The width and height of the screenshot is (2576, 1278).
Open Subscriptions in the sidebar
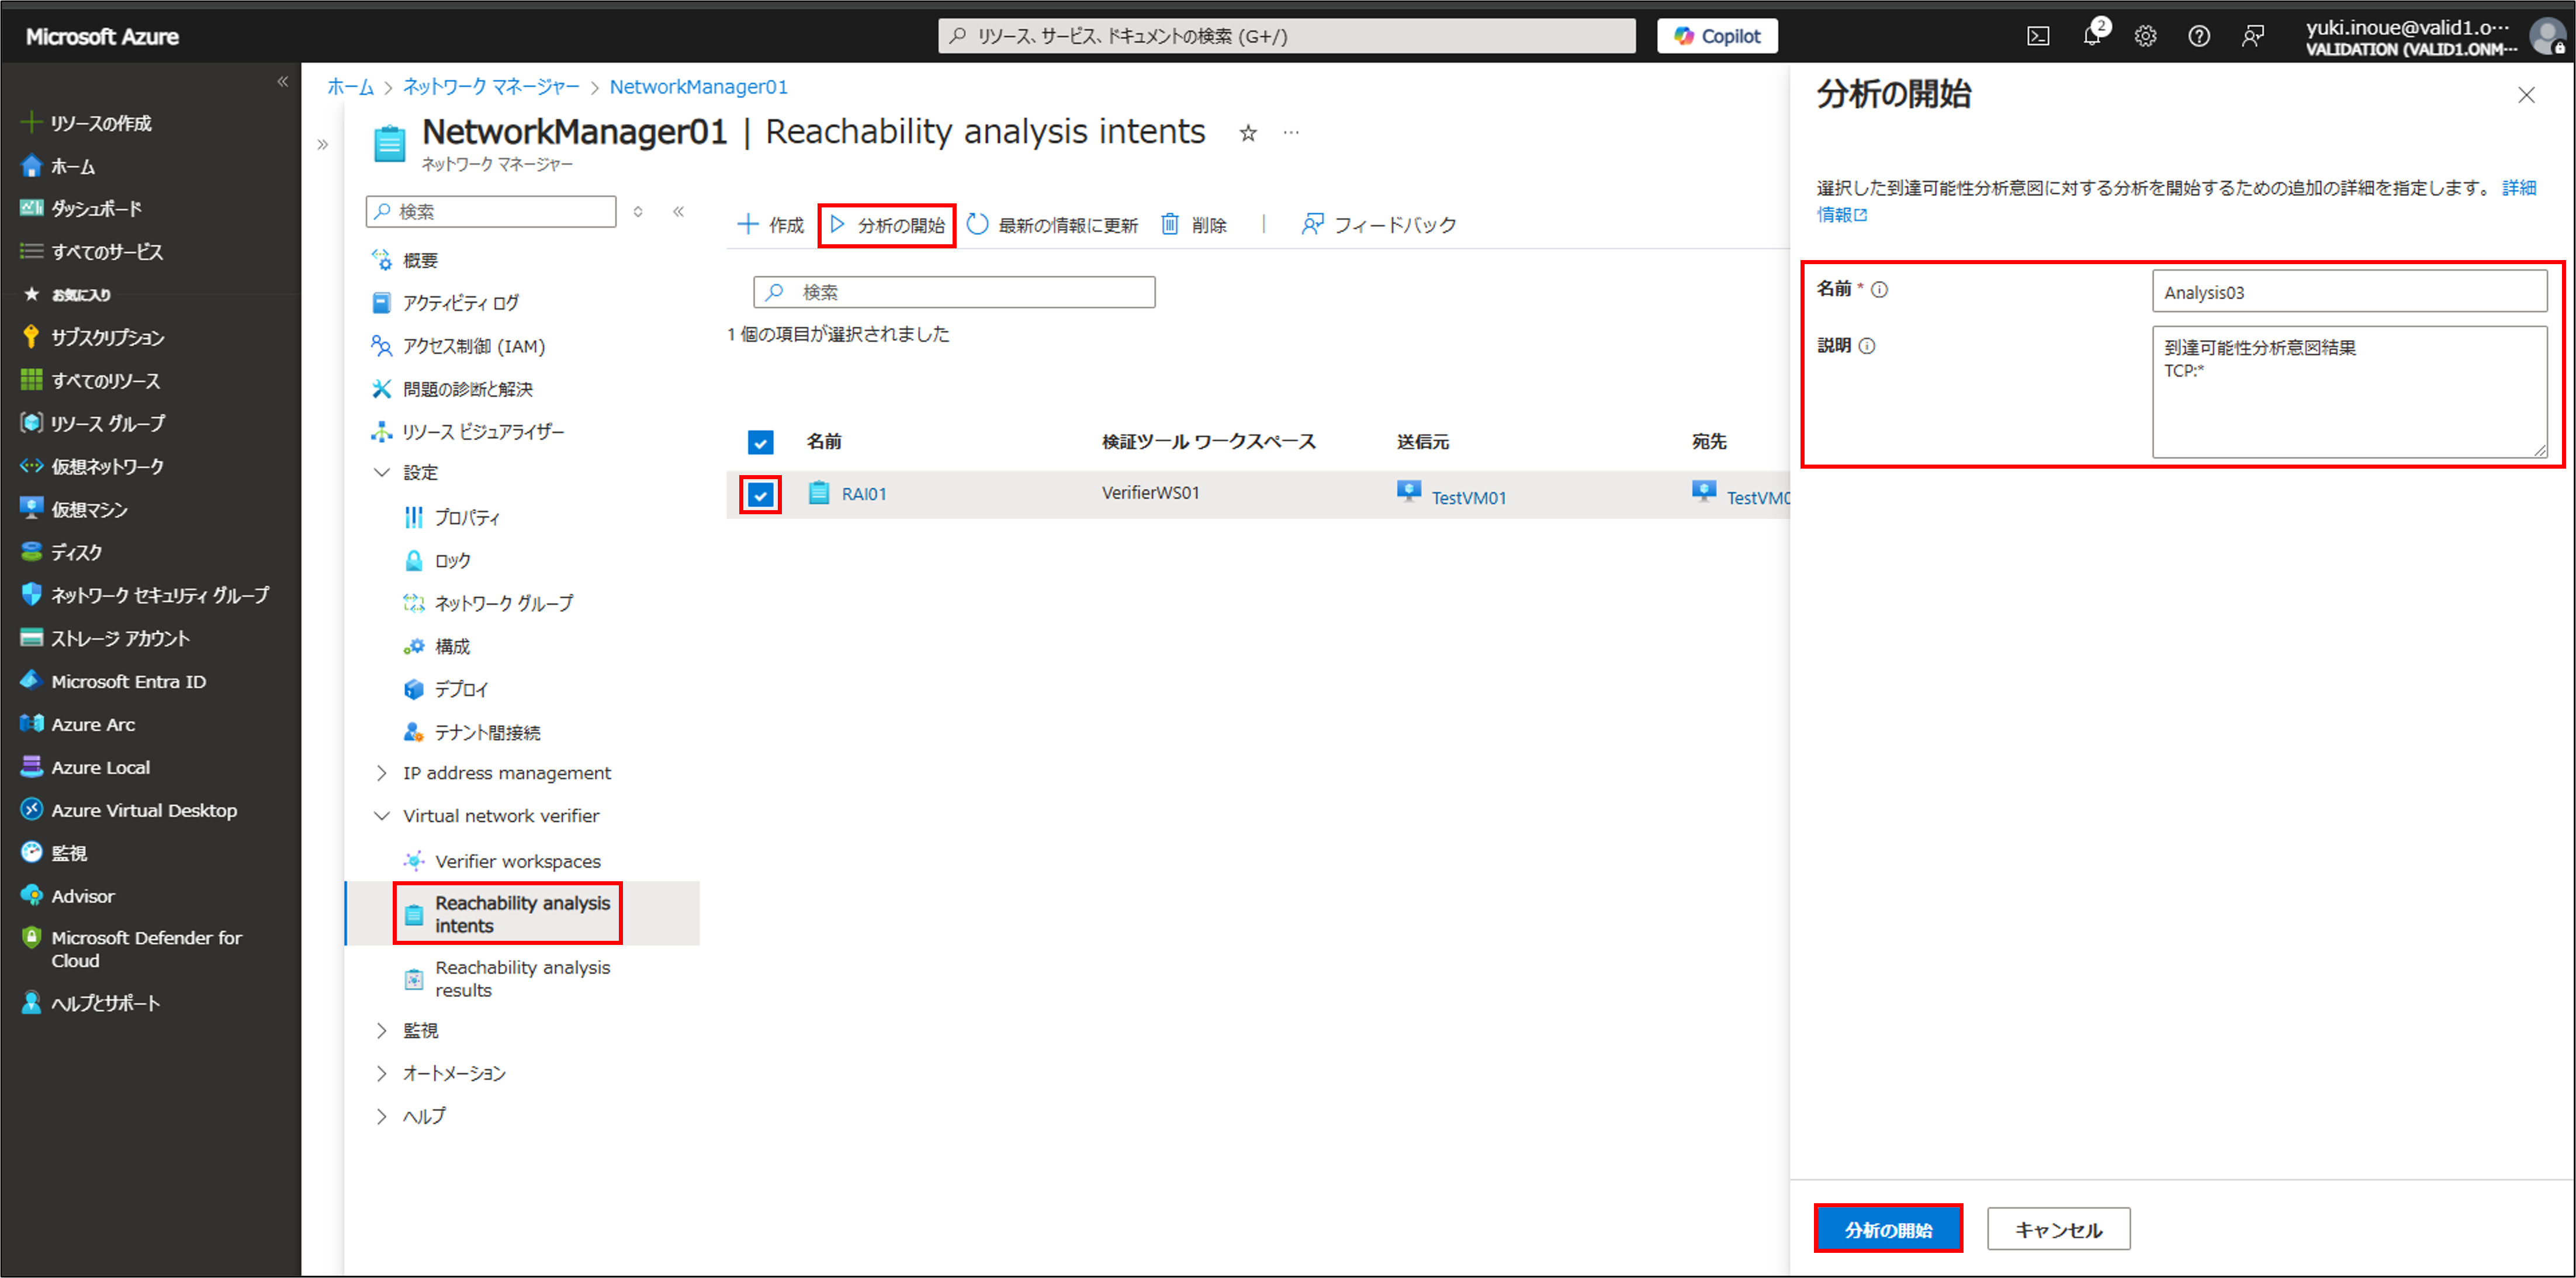click(x=92, y=337)
